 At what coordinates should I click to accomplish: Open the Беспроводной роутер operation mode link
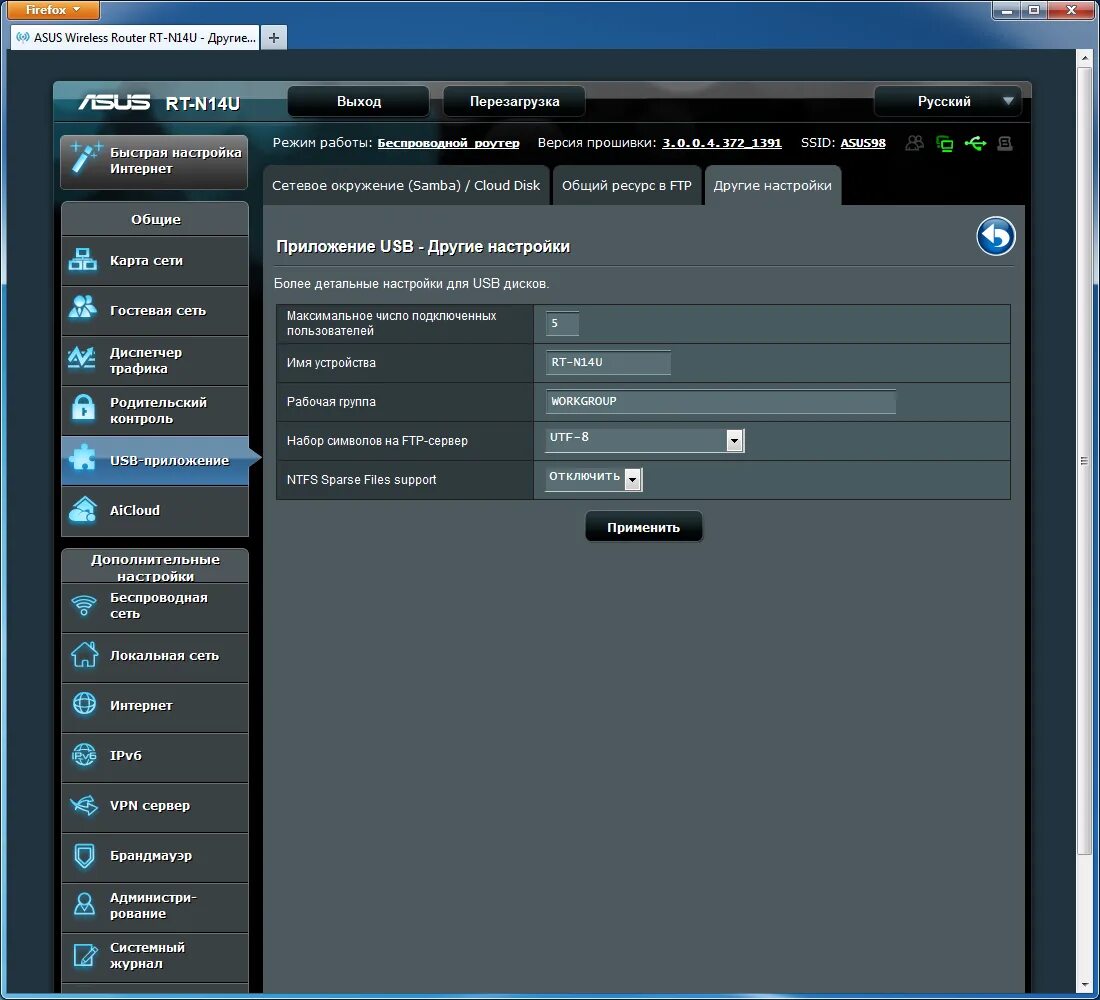pyautogui.click(x=448, y=143)
